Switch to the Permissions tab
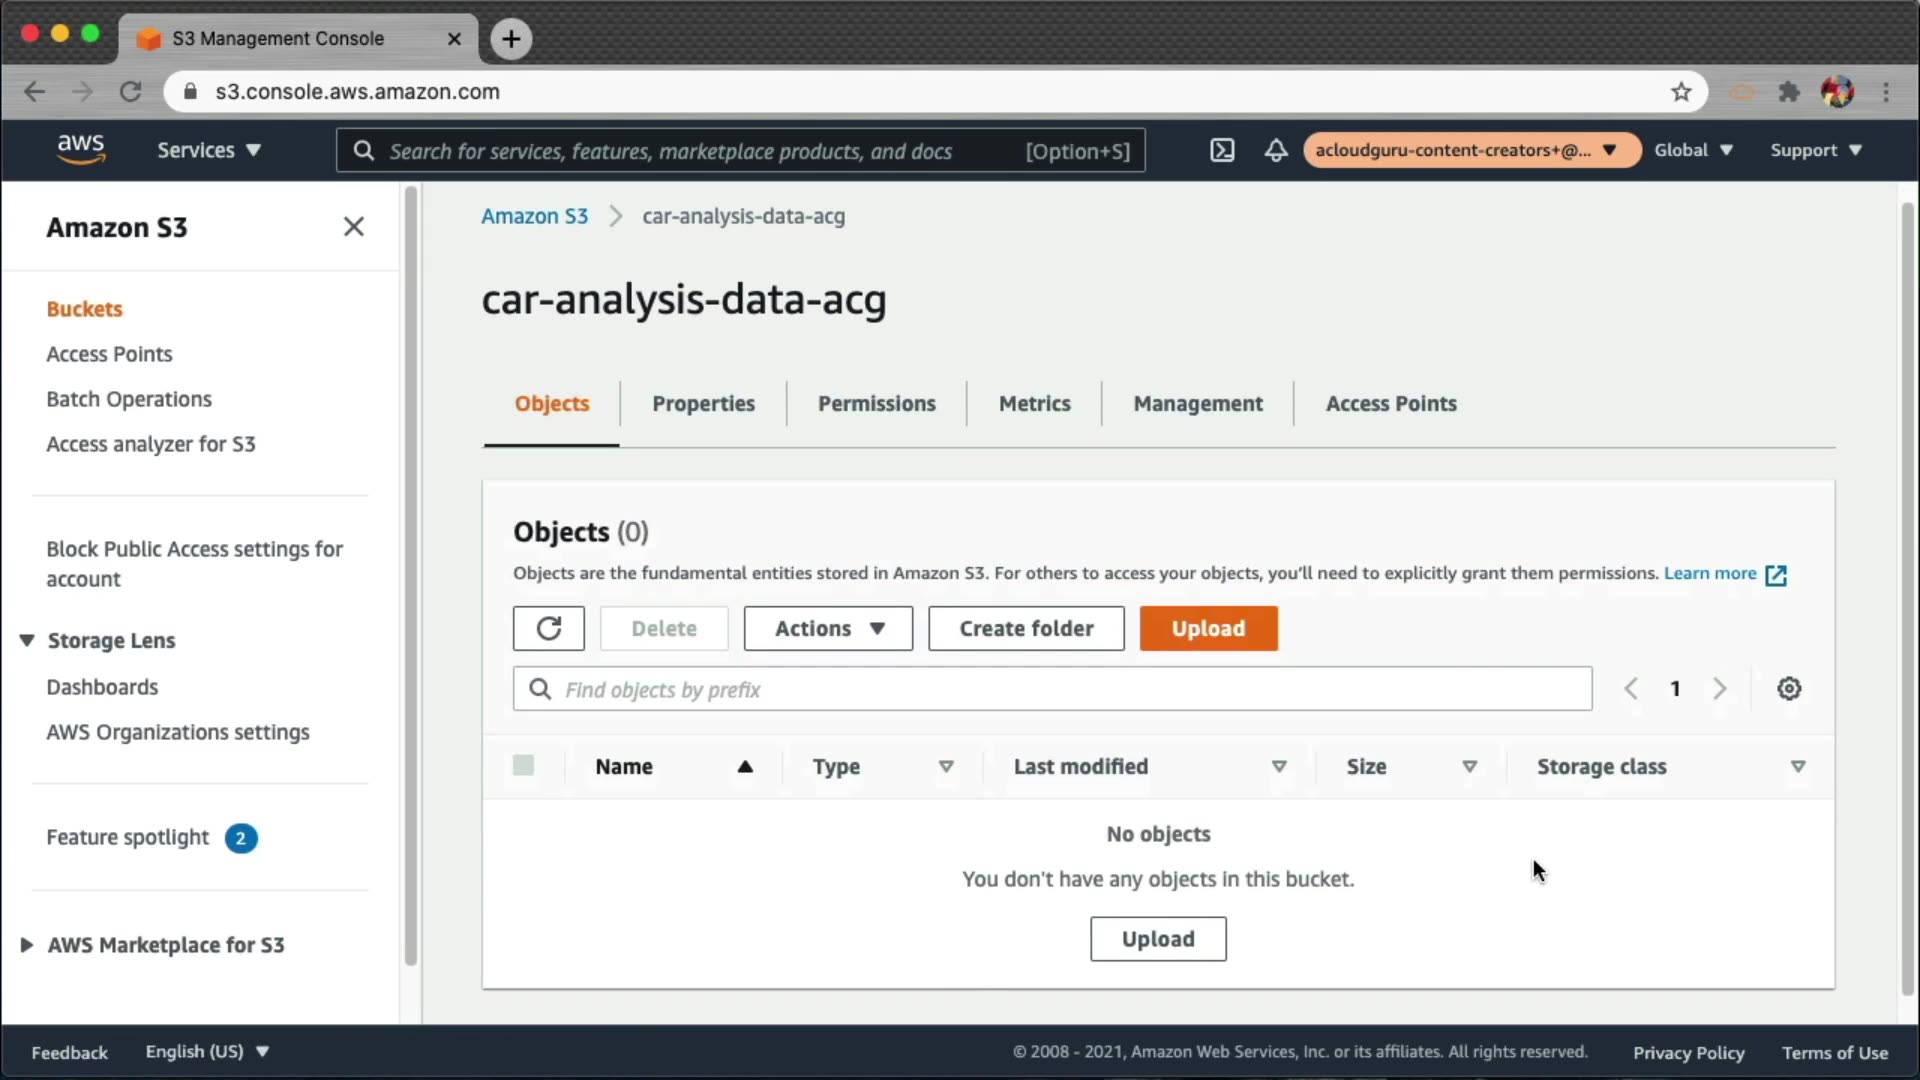1920x1080 pixels. point(876,403)
